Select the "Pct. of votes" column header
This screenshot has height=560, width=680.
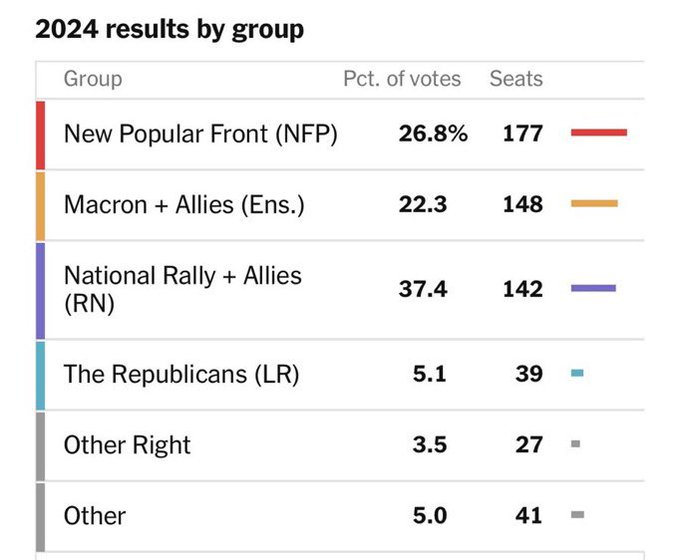coord(402,79)
